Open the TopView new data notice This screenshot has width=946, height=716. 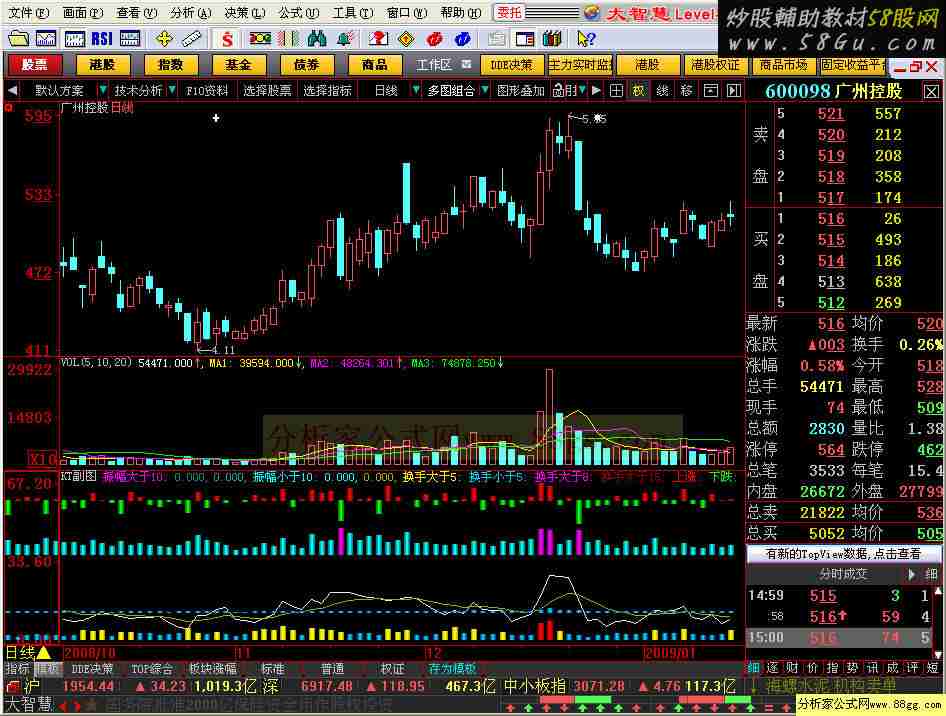pos(843,553)
